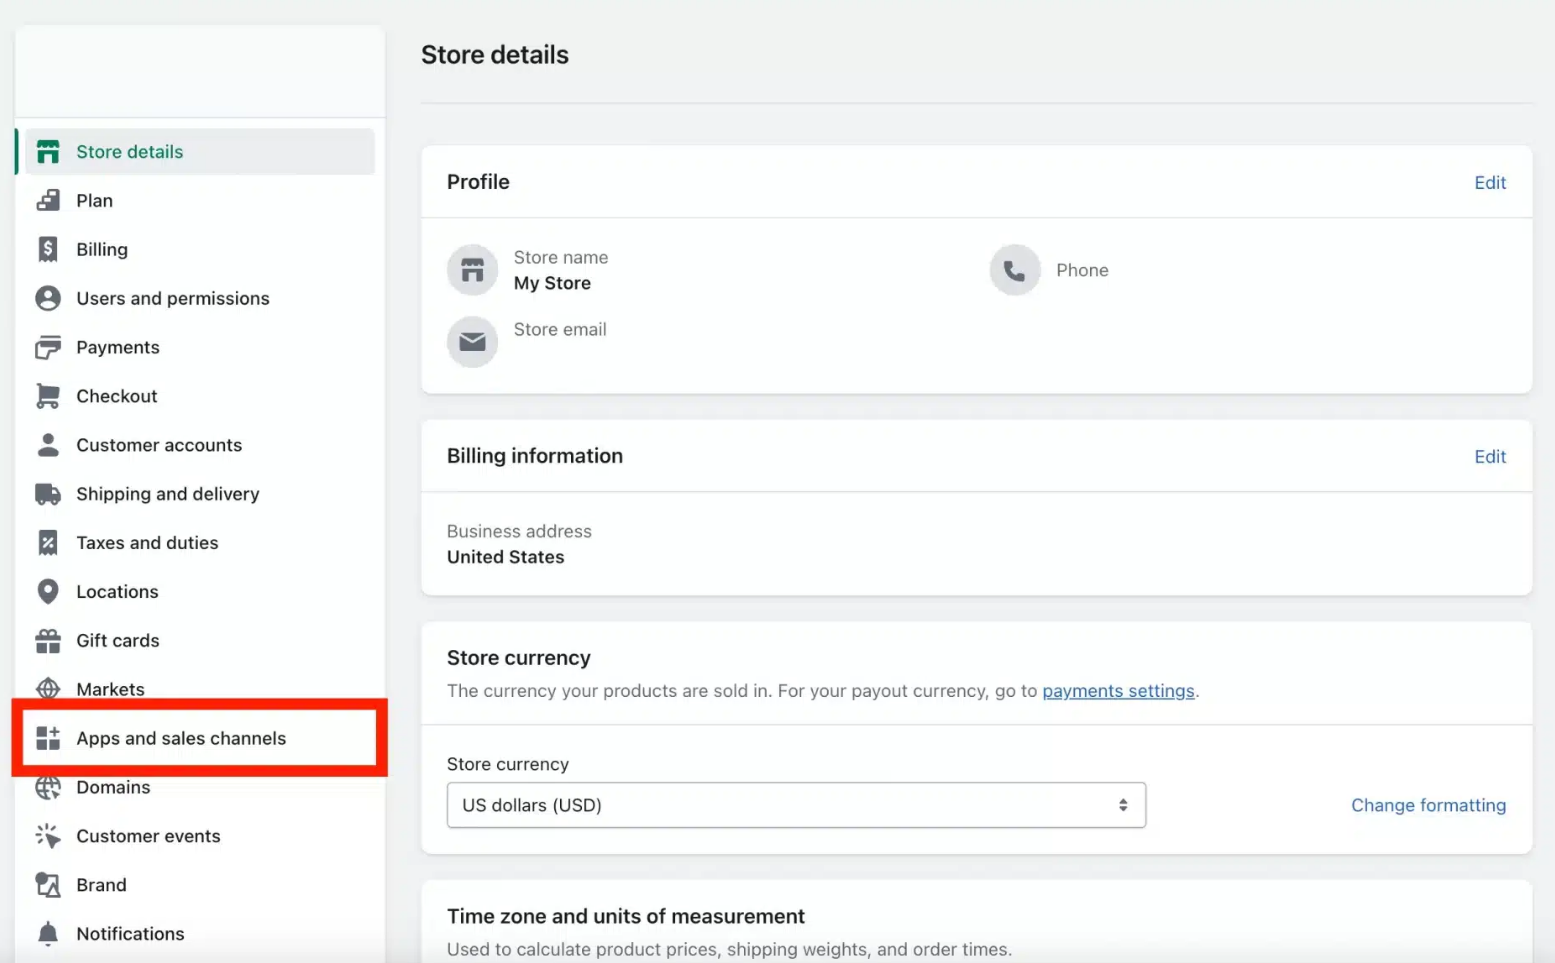Viewport: 1555px width, 963px height.
Task: Click the Brand image icon
Action: [48, 885]
